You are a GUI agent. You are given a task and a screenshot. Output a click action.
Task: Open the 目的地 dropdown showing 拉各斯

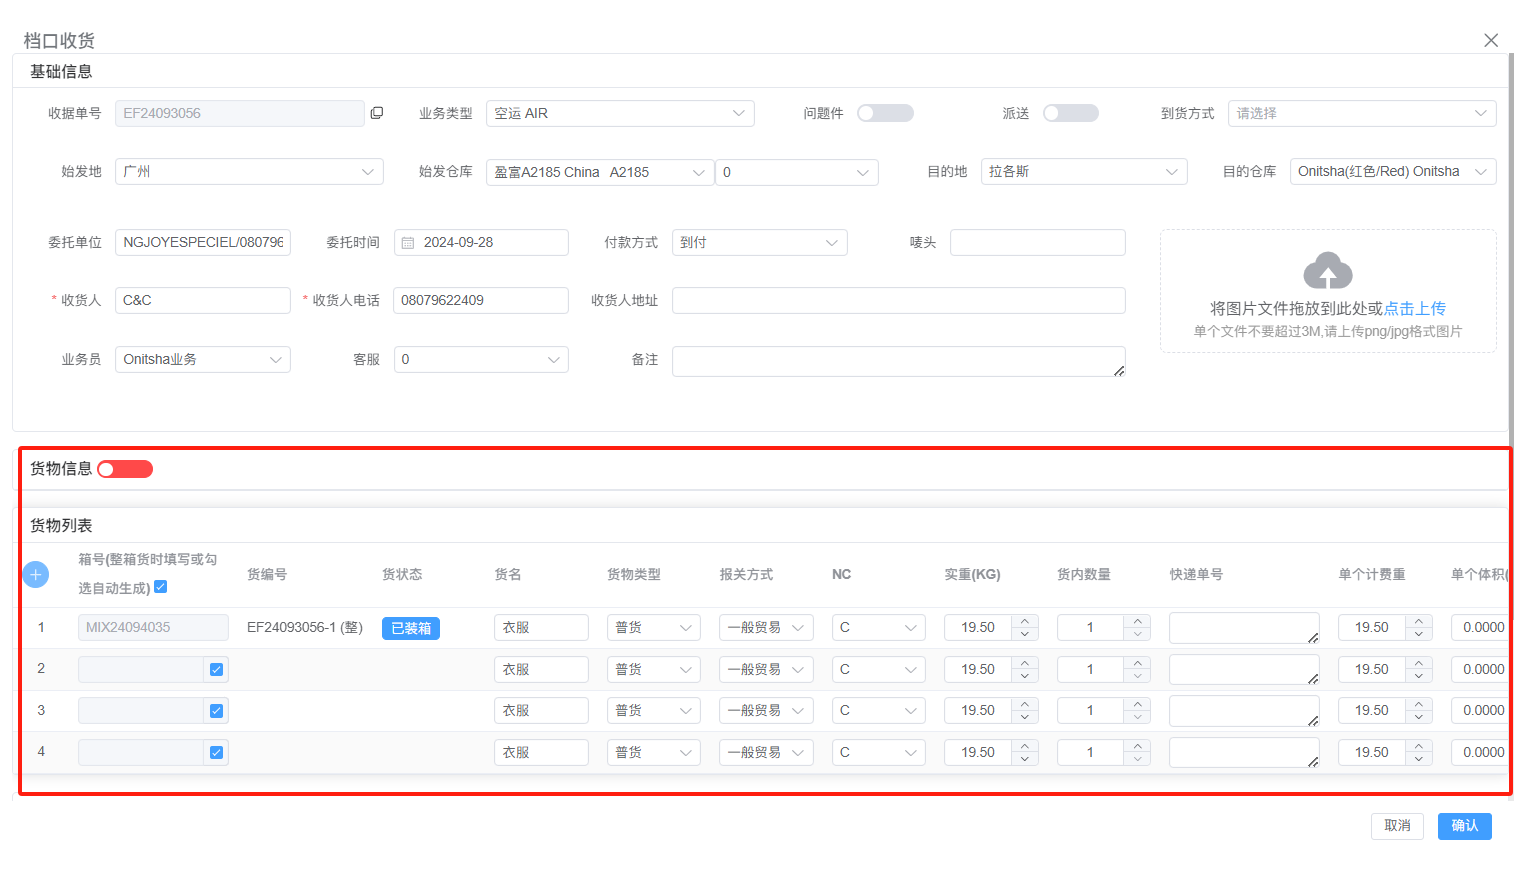point(1084,172)
